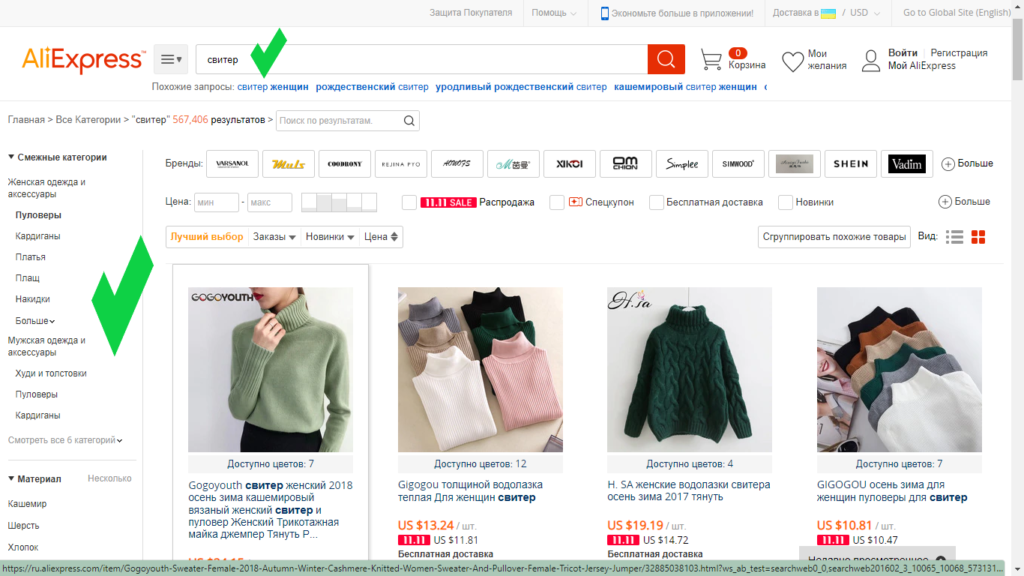The width and height of the screenshot is (1024, 576).
Task: Select the SHEIN brand logo
Action: pyautogui.click(x=852, y=163)
